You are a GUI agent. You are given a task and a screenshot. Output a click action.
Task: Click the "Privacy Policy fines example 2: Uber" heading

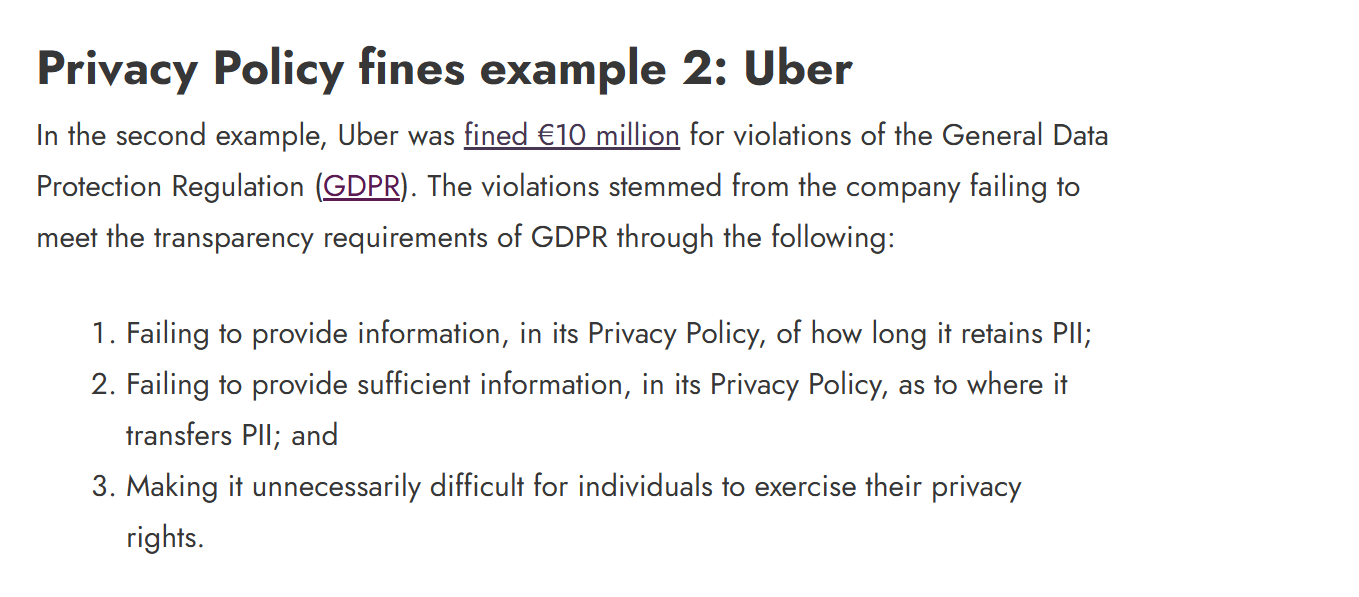click(x=444, y=69)
